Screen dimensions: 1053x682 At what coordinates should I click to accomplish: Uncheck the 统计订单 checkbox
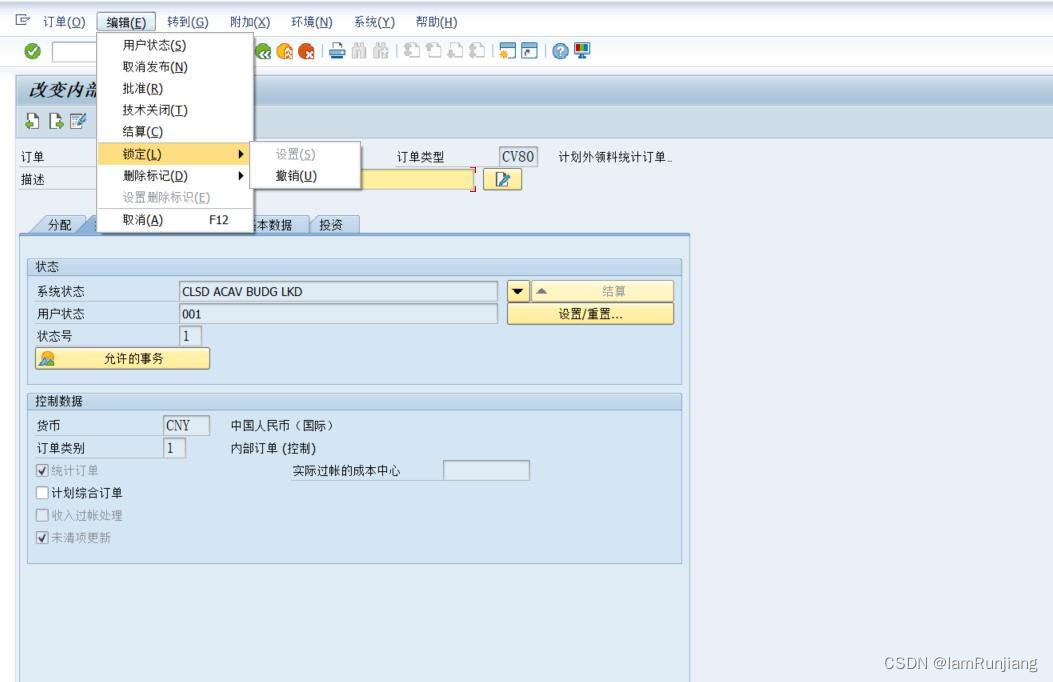coord(41,471)
